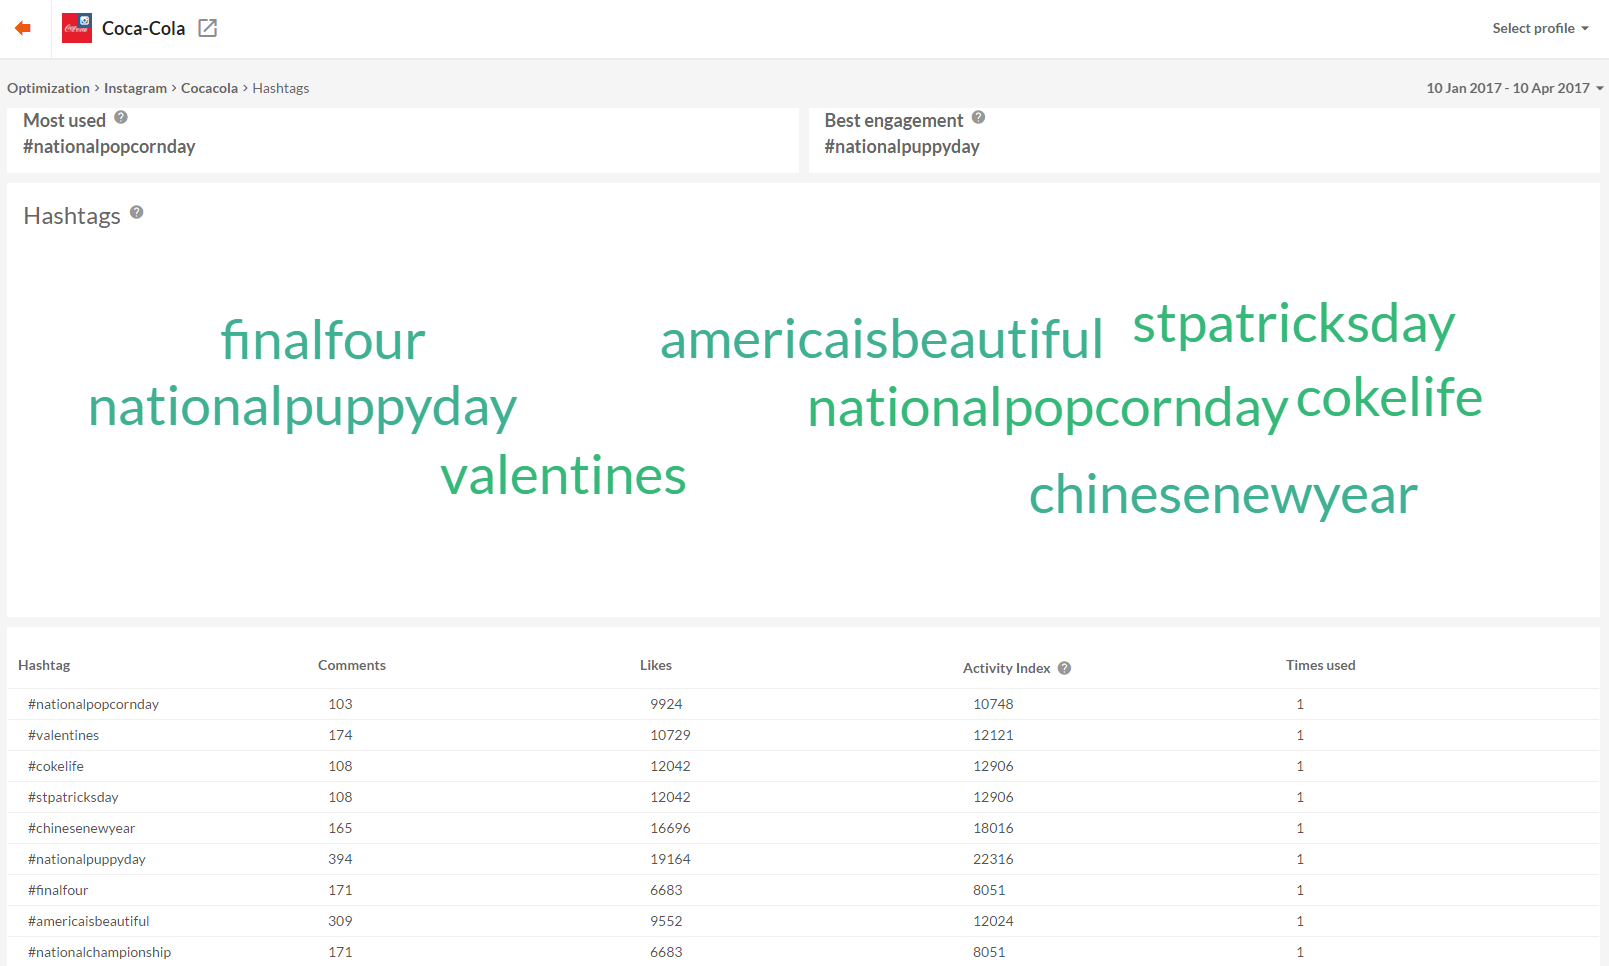1609x966 pixels.
Task: Select nationalpuppyday in the word cloud
Action: [302, 407]
